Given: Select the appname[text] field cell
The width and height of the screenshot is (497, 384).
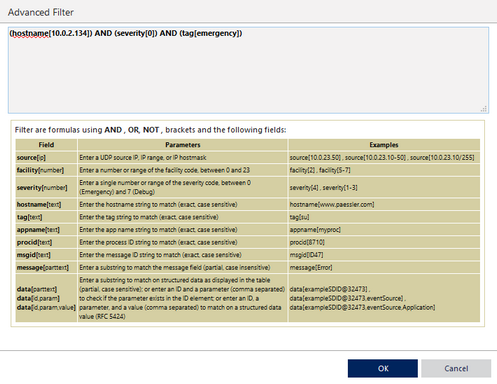Looking at the screenshot, I should pos(46,230).
